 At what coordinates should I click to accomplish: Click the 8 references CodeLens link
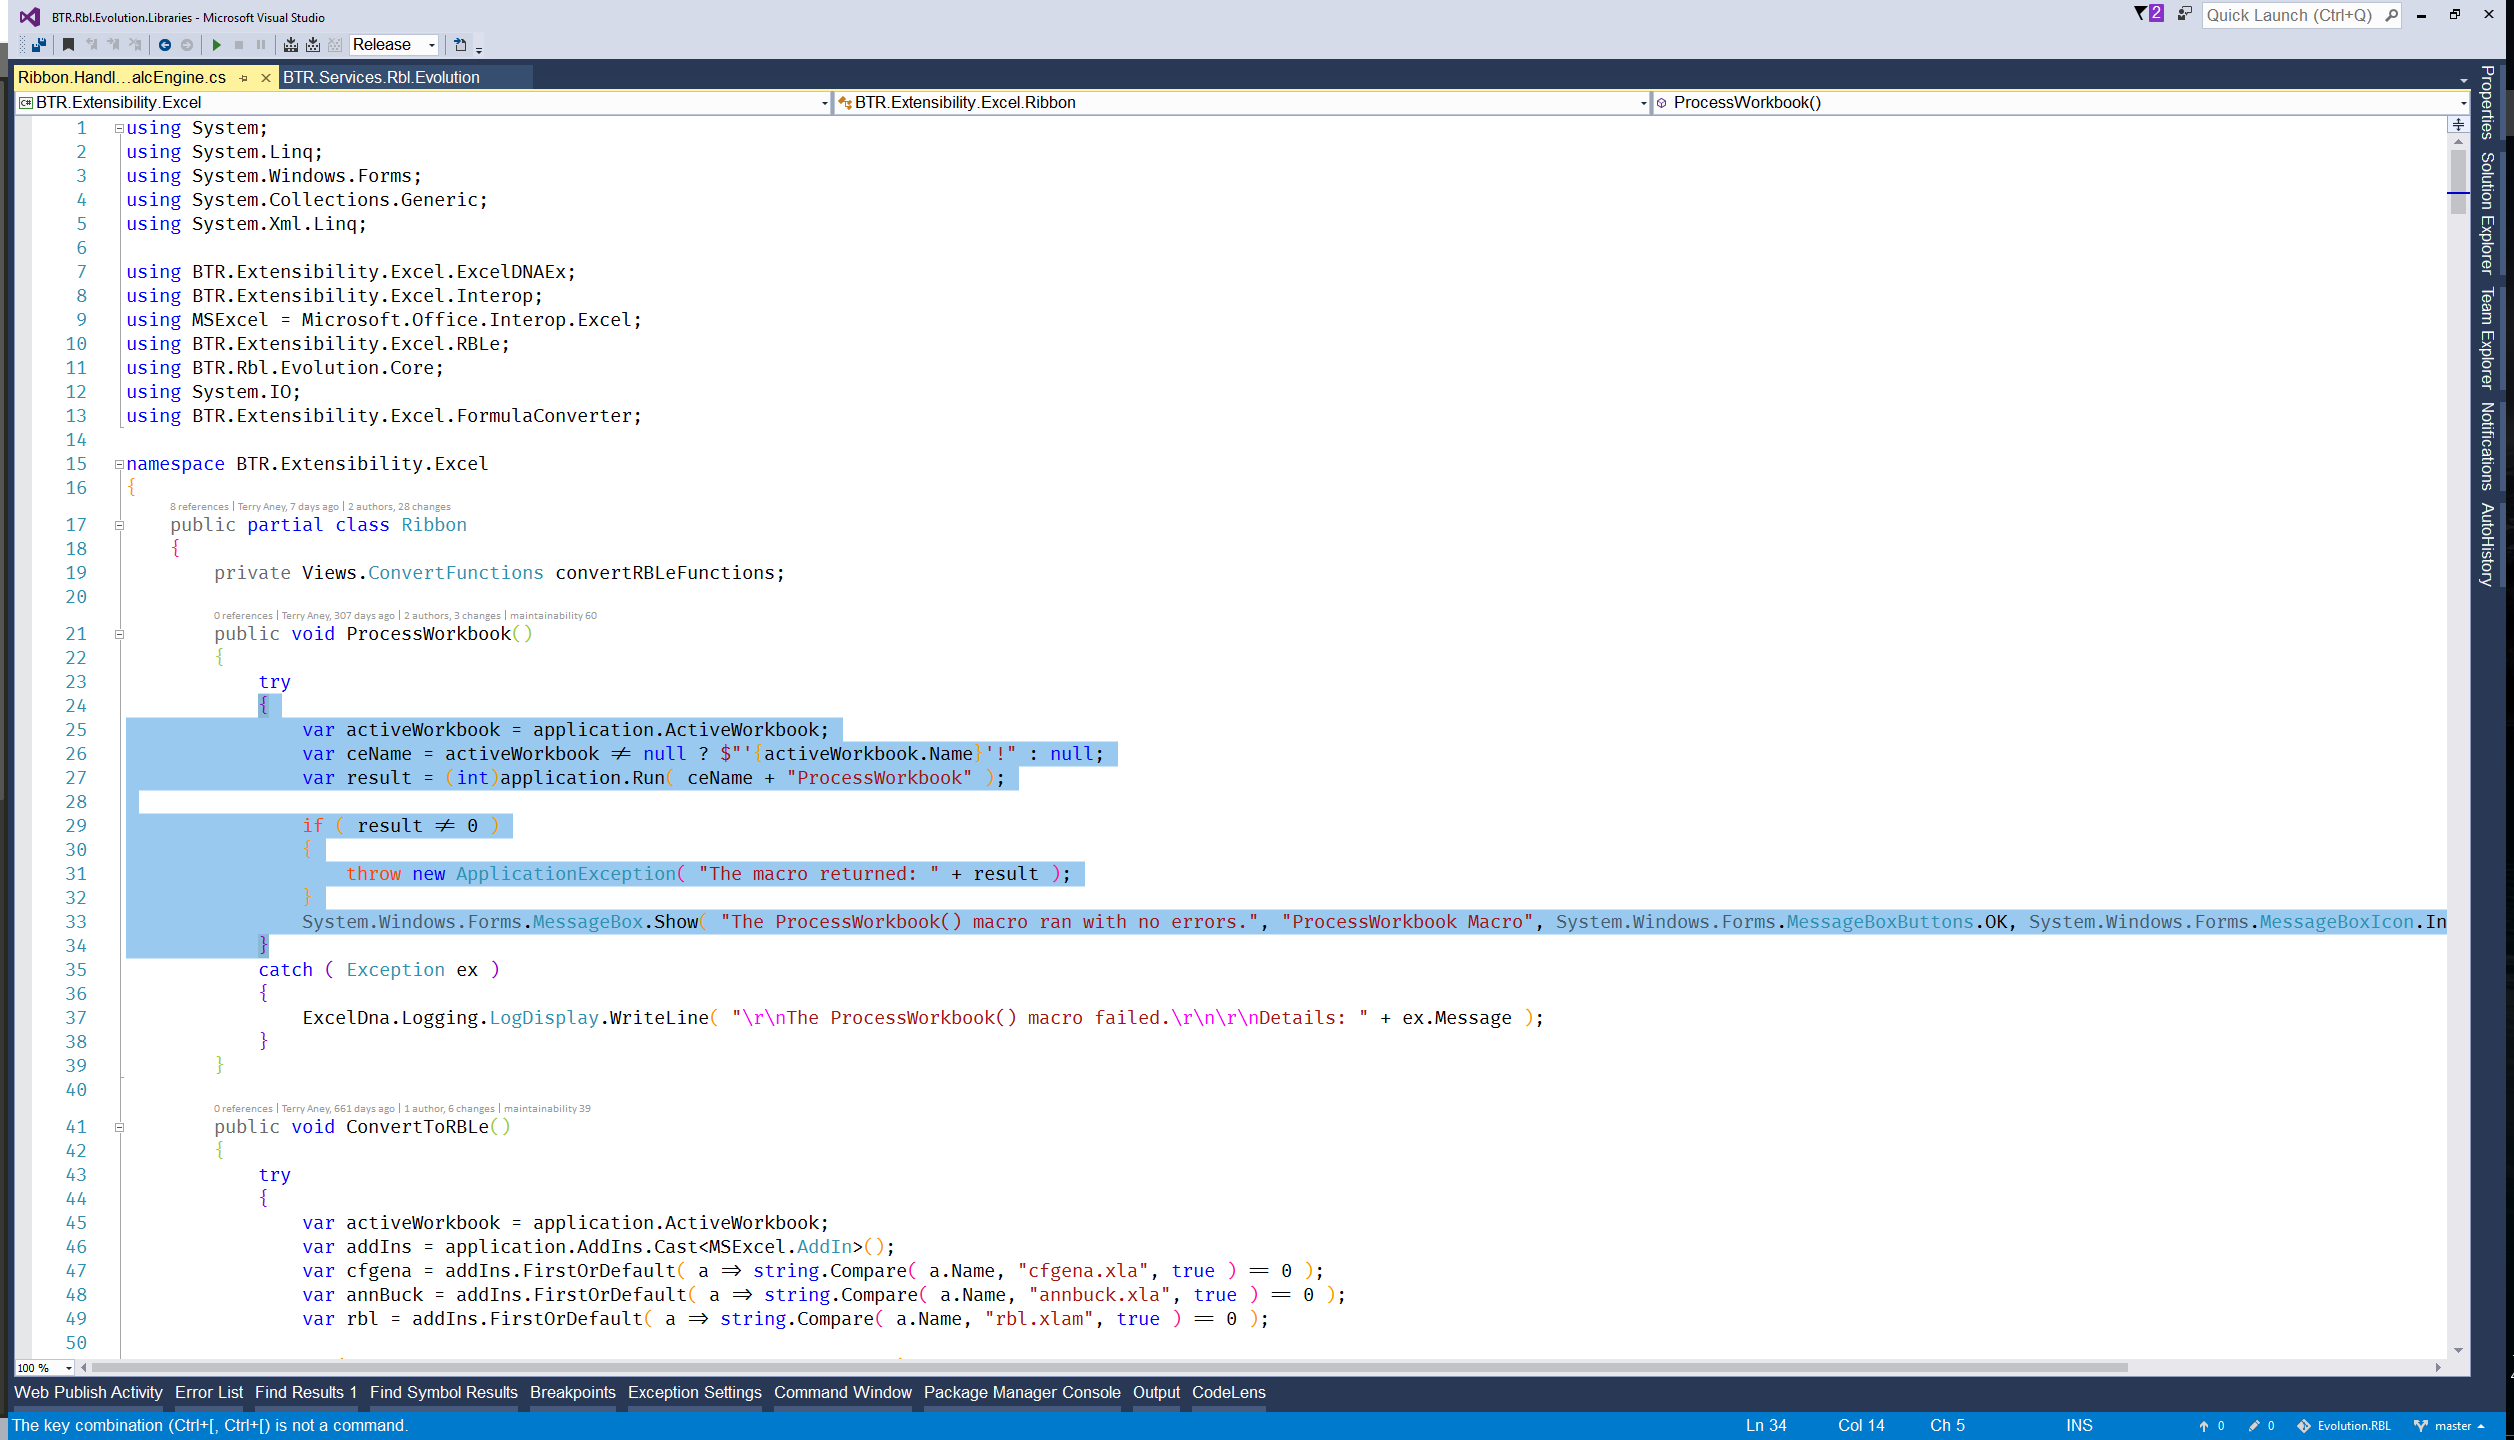tap(199, 507)
